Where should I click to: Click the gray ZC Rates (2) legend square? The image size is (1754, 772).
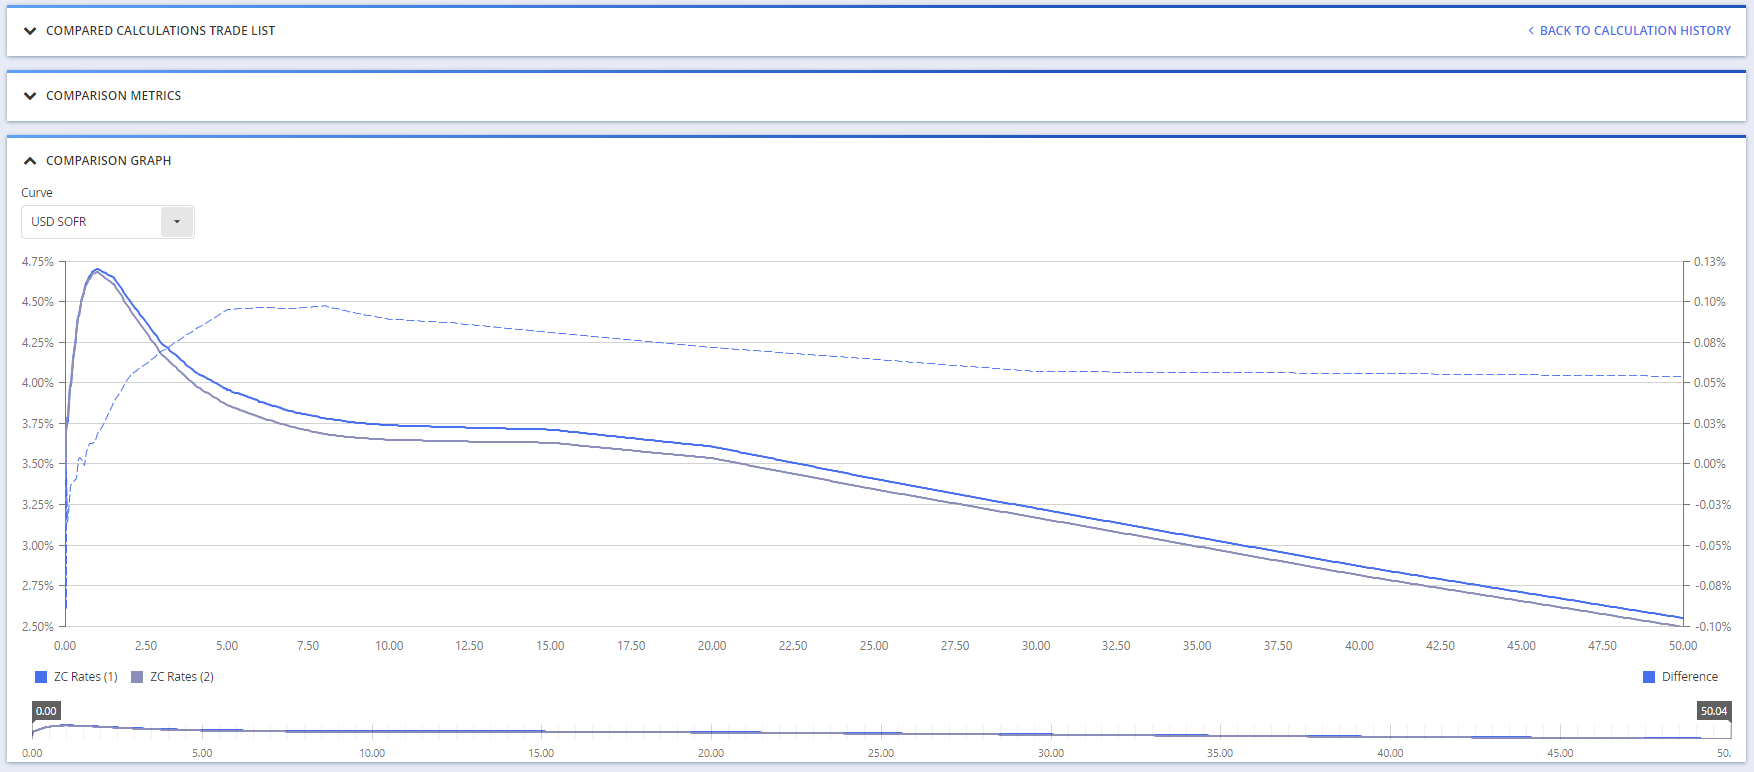coord(137,677)
